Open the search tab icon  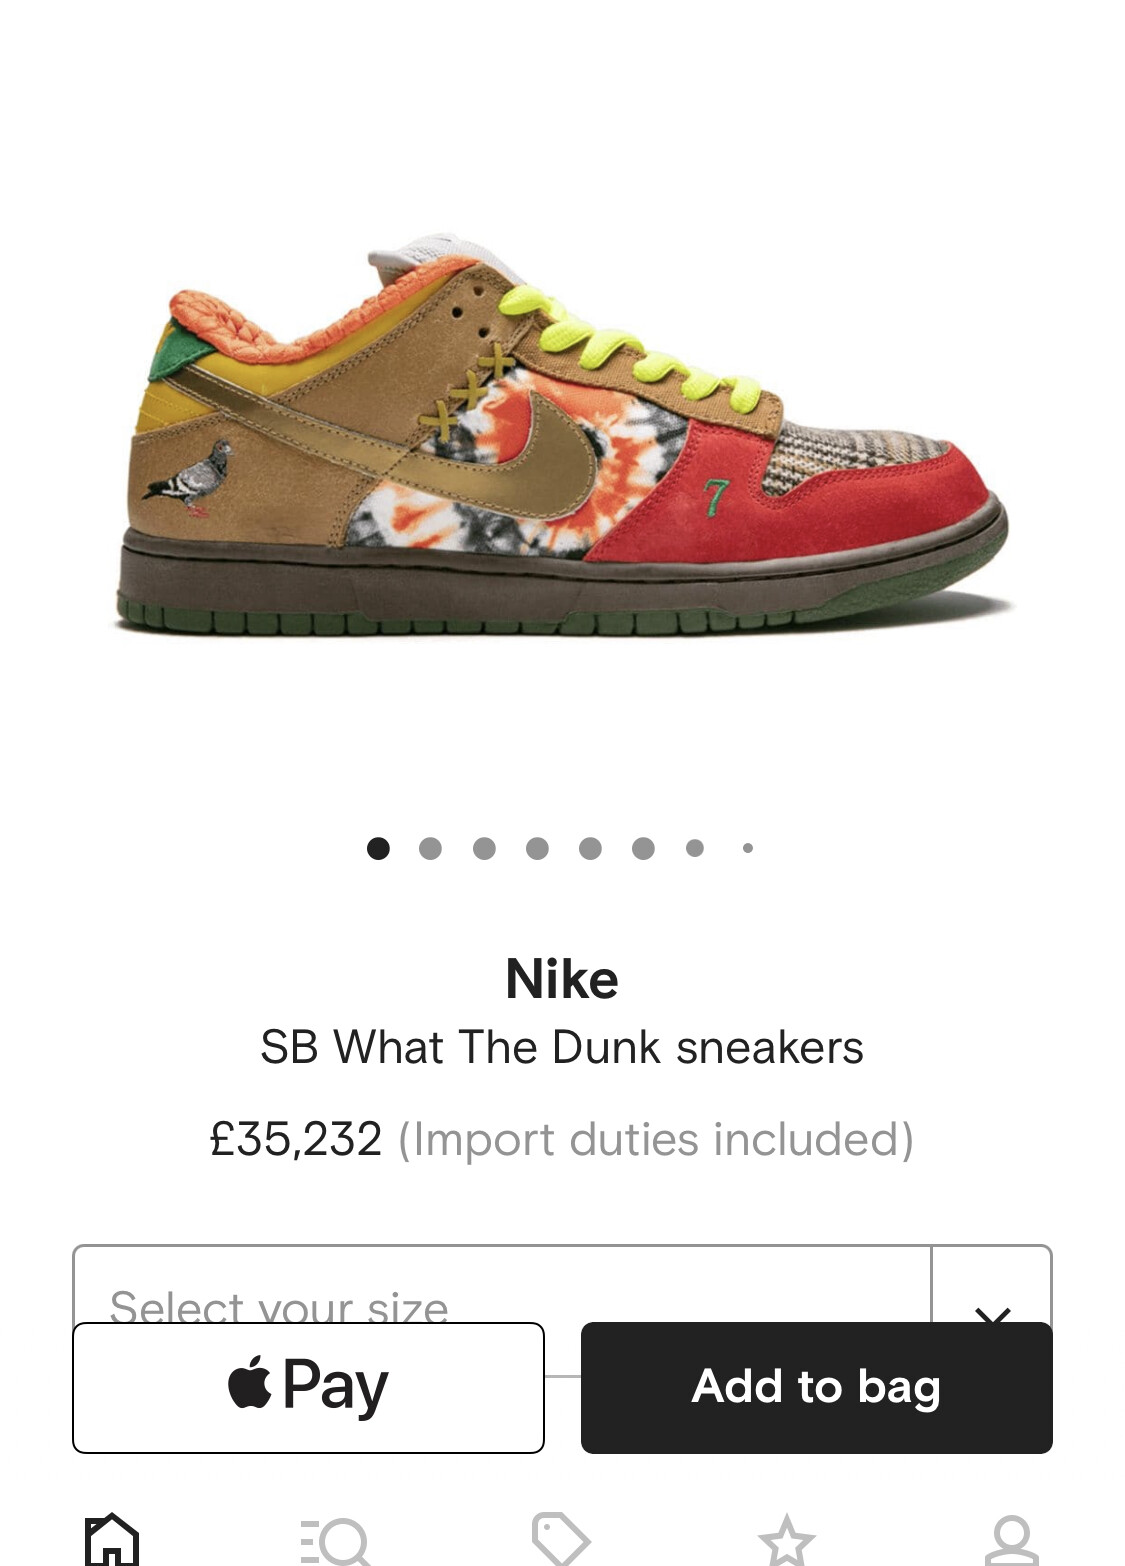(x=336, y=1542)
